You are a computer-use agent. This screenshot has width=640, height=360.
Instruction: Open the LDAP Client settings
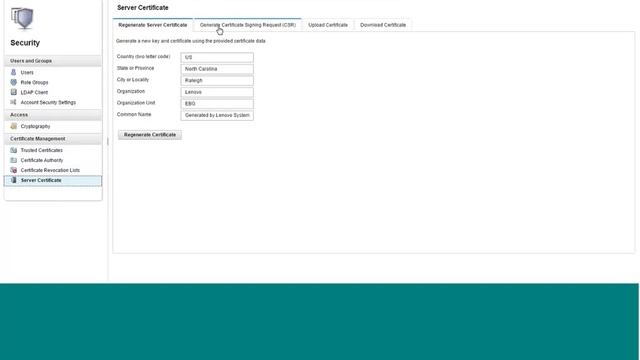(34, 92)
